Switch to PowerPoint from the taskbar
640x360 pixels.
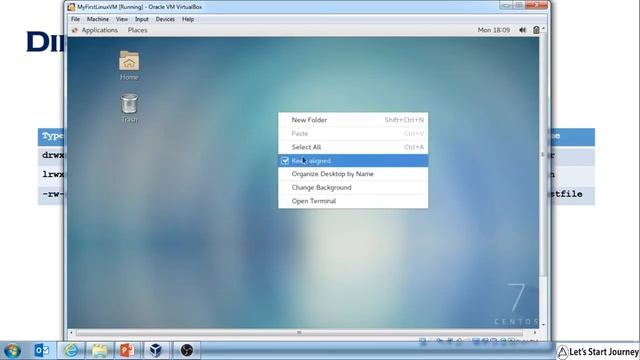[x=127, y=351]
